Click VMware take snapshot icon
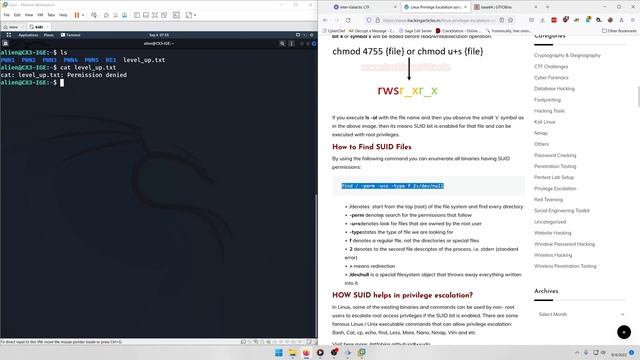 pos(106,15)
